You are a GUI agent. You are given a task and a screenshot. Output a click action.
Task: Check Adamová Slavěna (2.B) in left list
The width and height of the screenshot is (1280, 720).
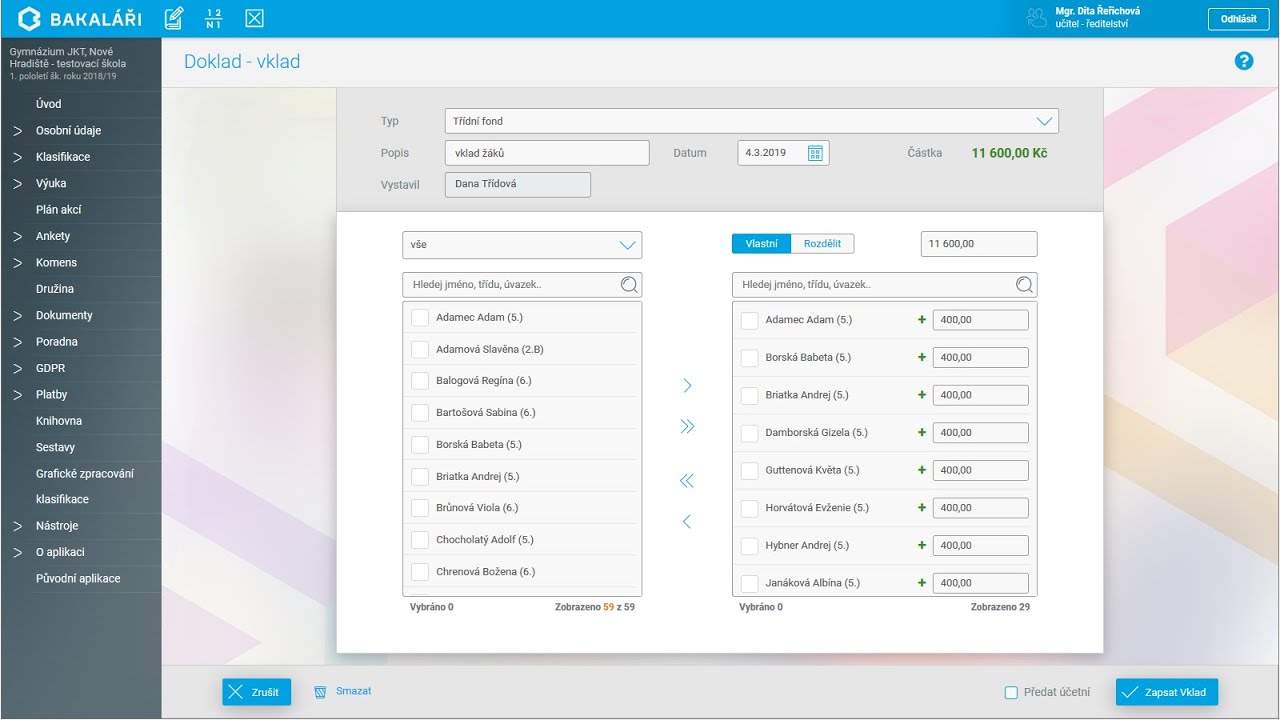point(420,349)
